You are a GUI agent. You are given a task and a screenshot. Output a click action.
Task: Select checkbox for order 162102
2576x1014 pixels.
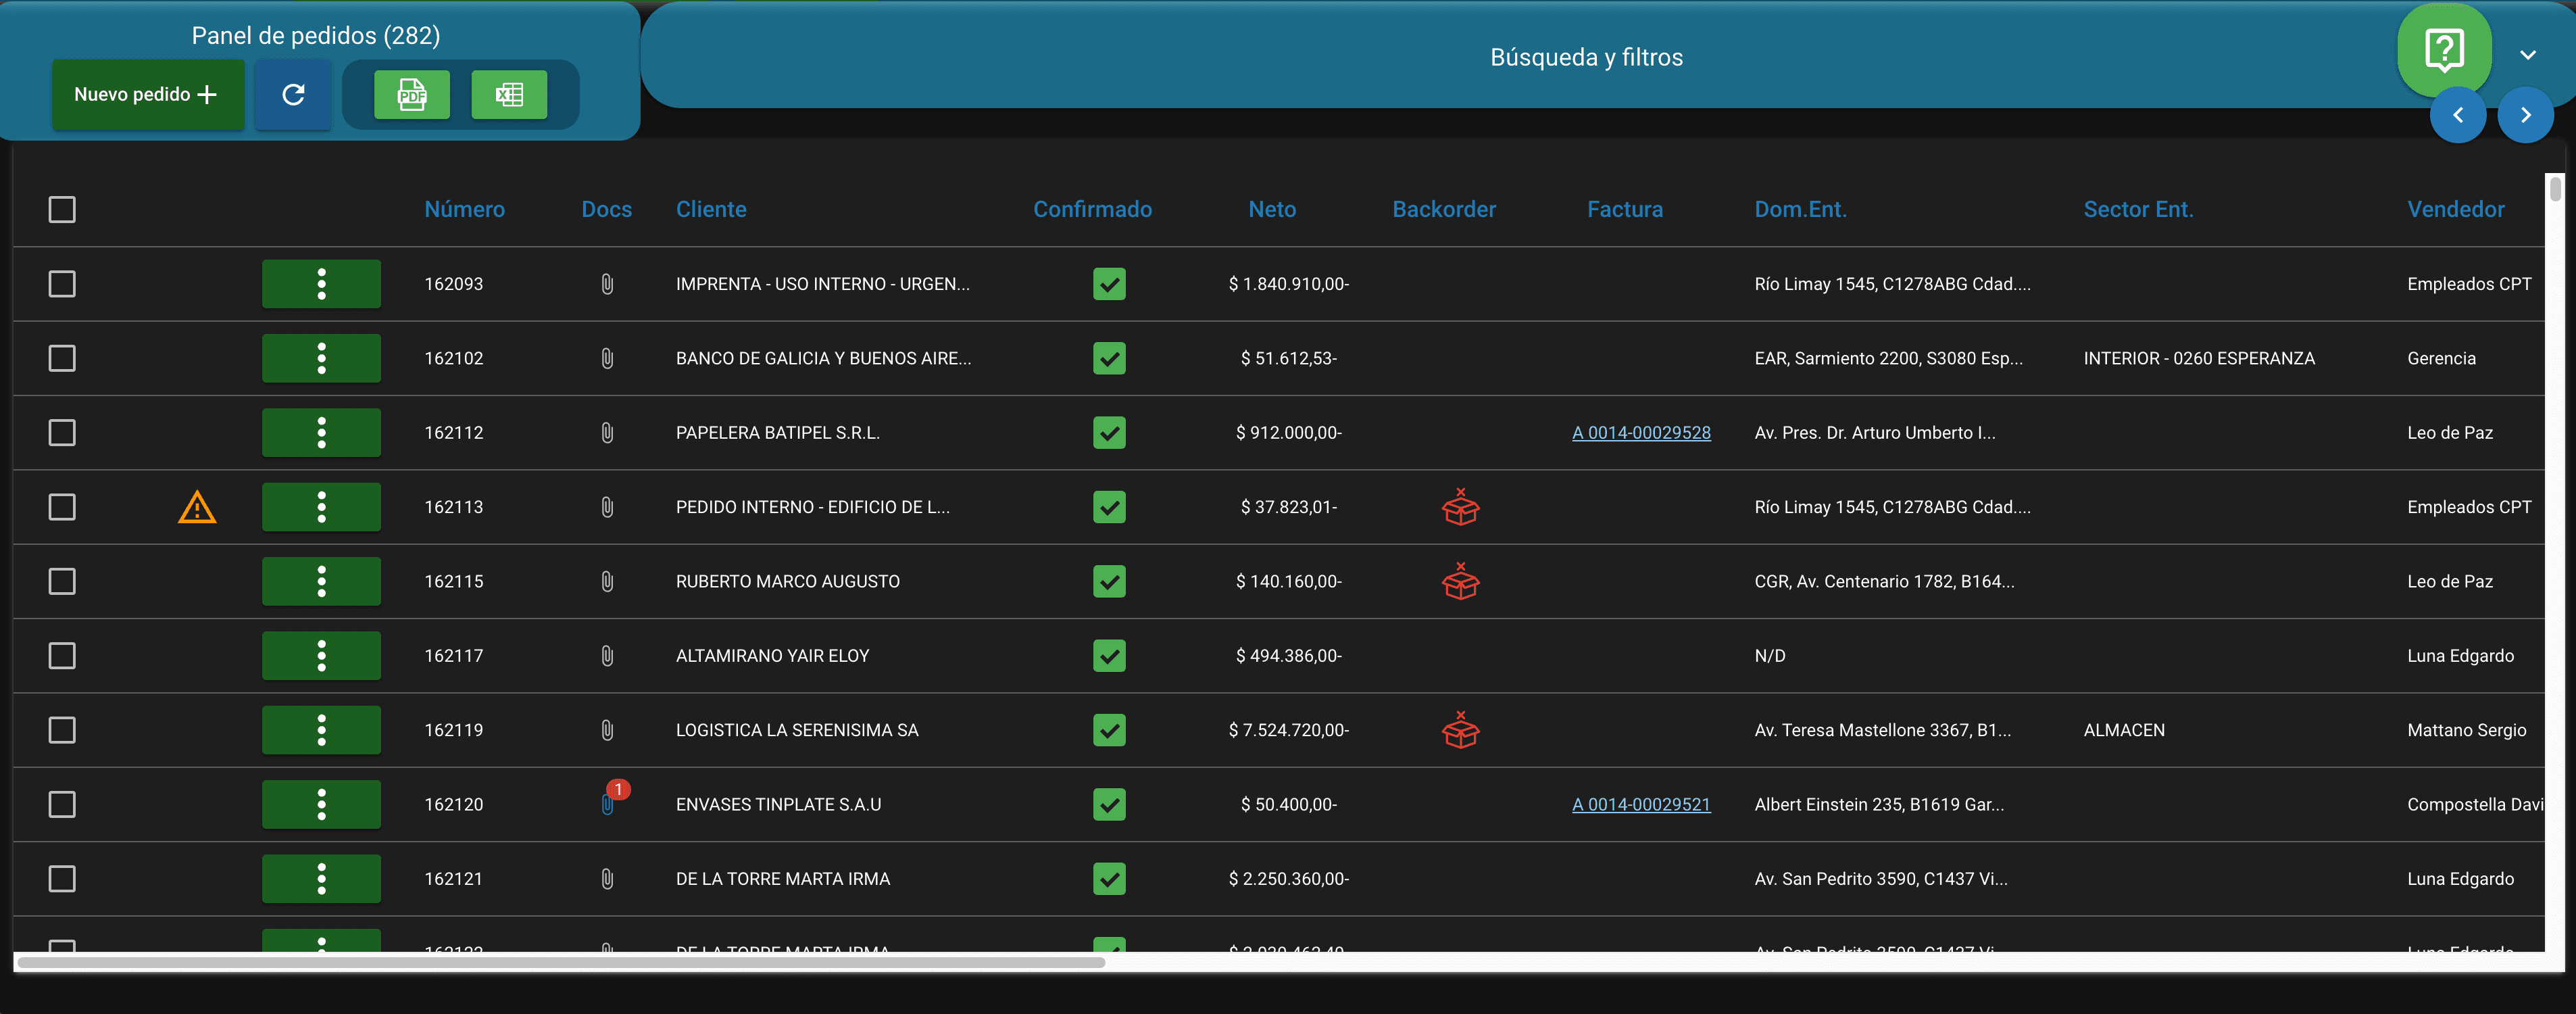click(x=62, y=358)
